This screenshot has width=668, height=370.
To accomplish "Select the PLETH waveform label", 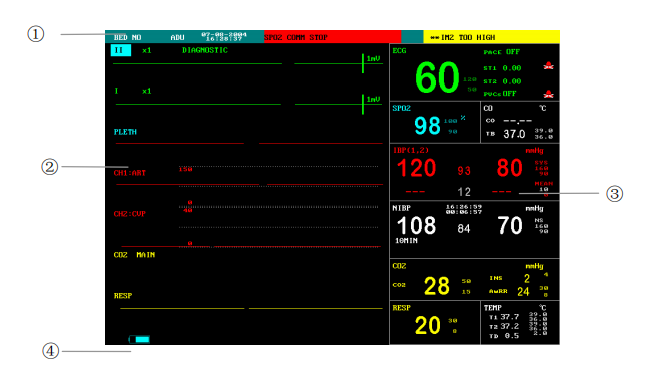I will tap(125, 132).
